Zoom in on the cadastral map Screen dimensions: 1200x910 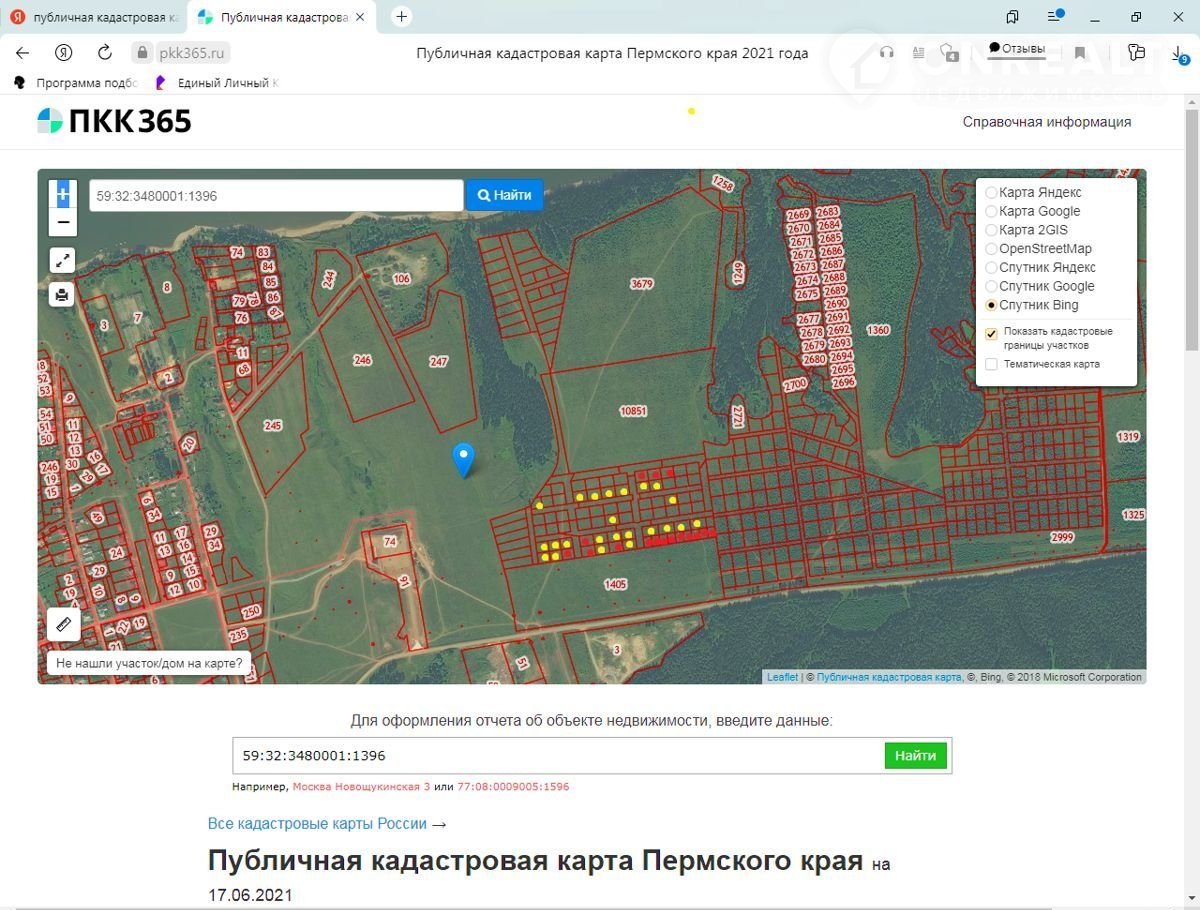pos(63,194)
